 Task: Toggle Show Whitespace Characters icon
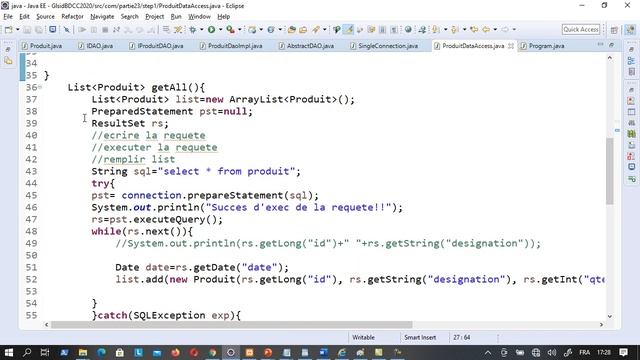click(394, 30)
